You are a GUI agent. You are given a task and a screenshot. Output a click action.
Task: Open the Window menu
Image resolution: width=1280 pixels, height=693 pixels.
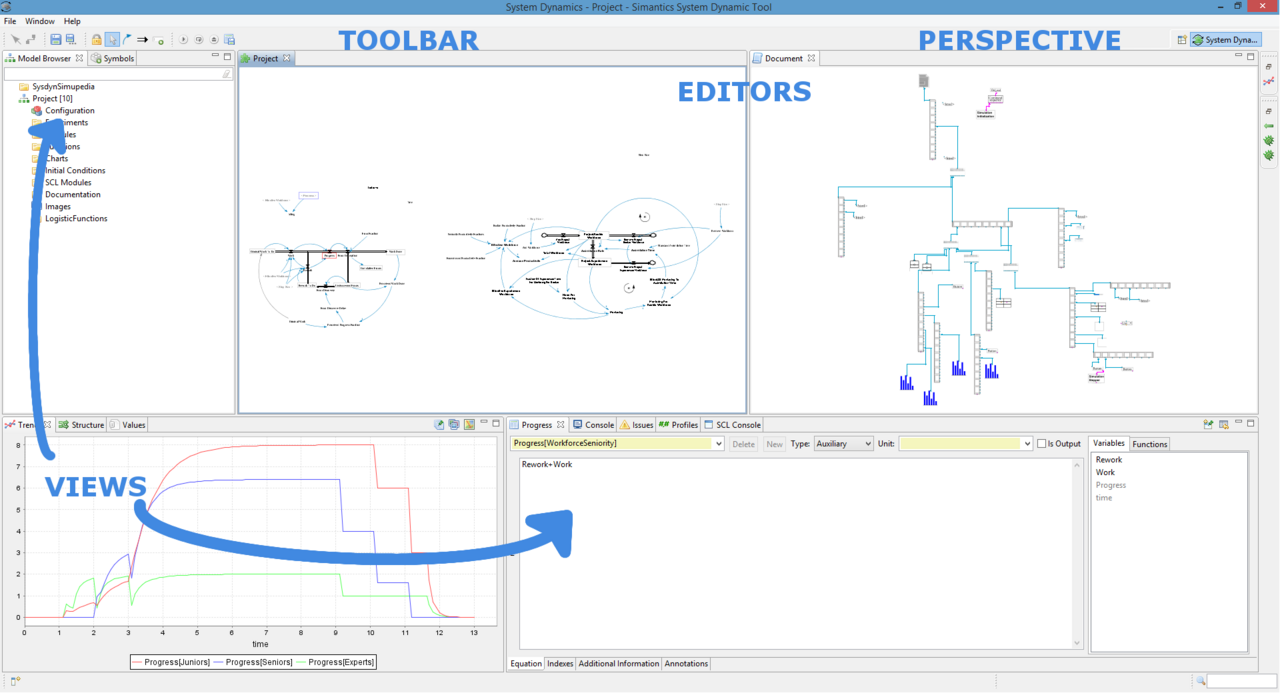coord(40,21)
